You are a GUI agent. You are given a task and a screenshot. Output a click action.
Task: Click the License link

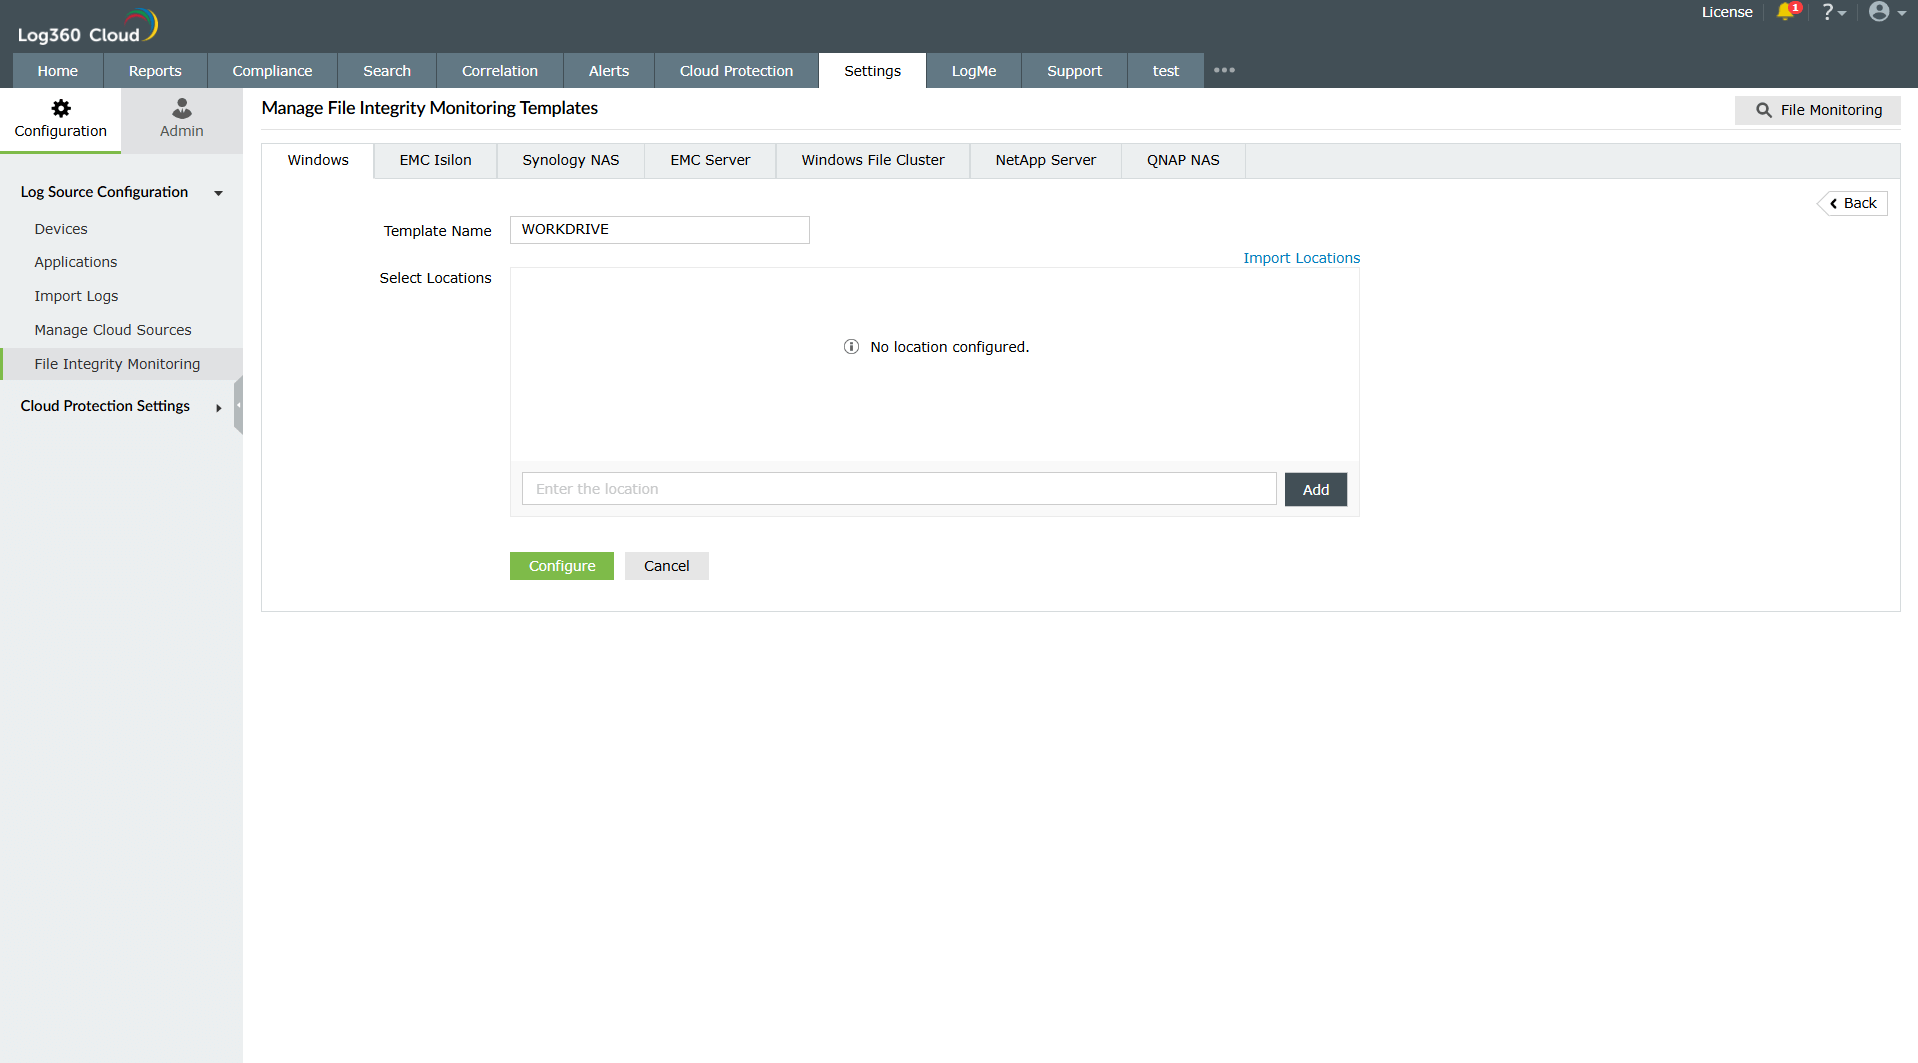[1727, 12]
